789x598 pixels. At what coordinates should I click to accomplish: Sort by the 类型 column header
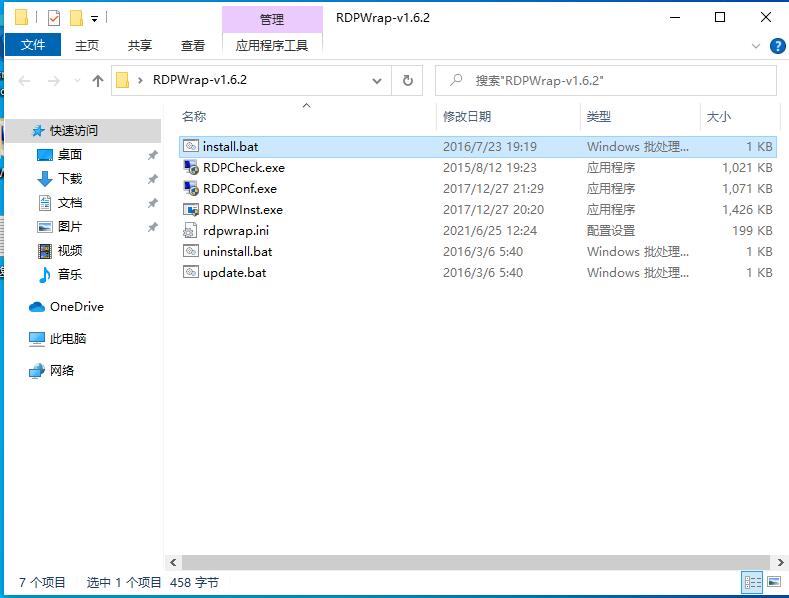[598, 116]
